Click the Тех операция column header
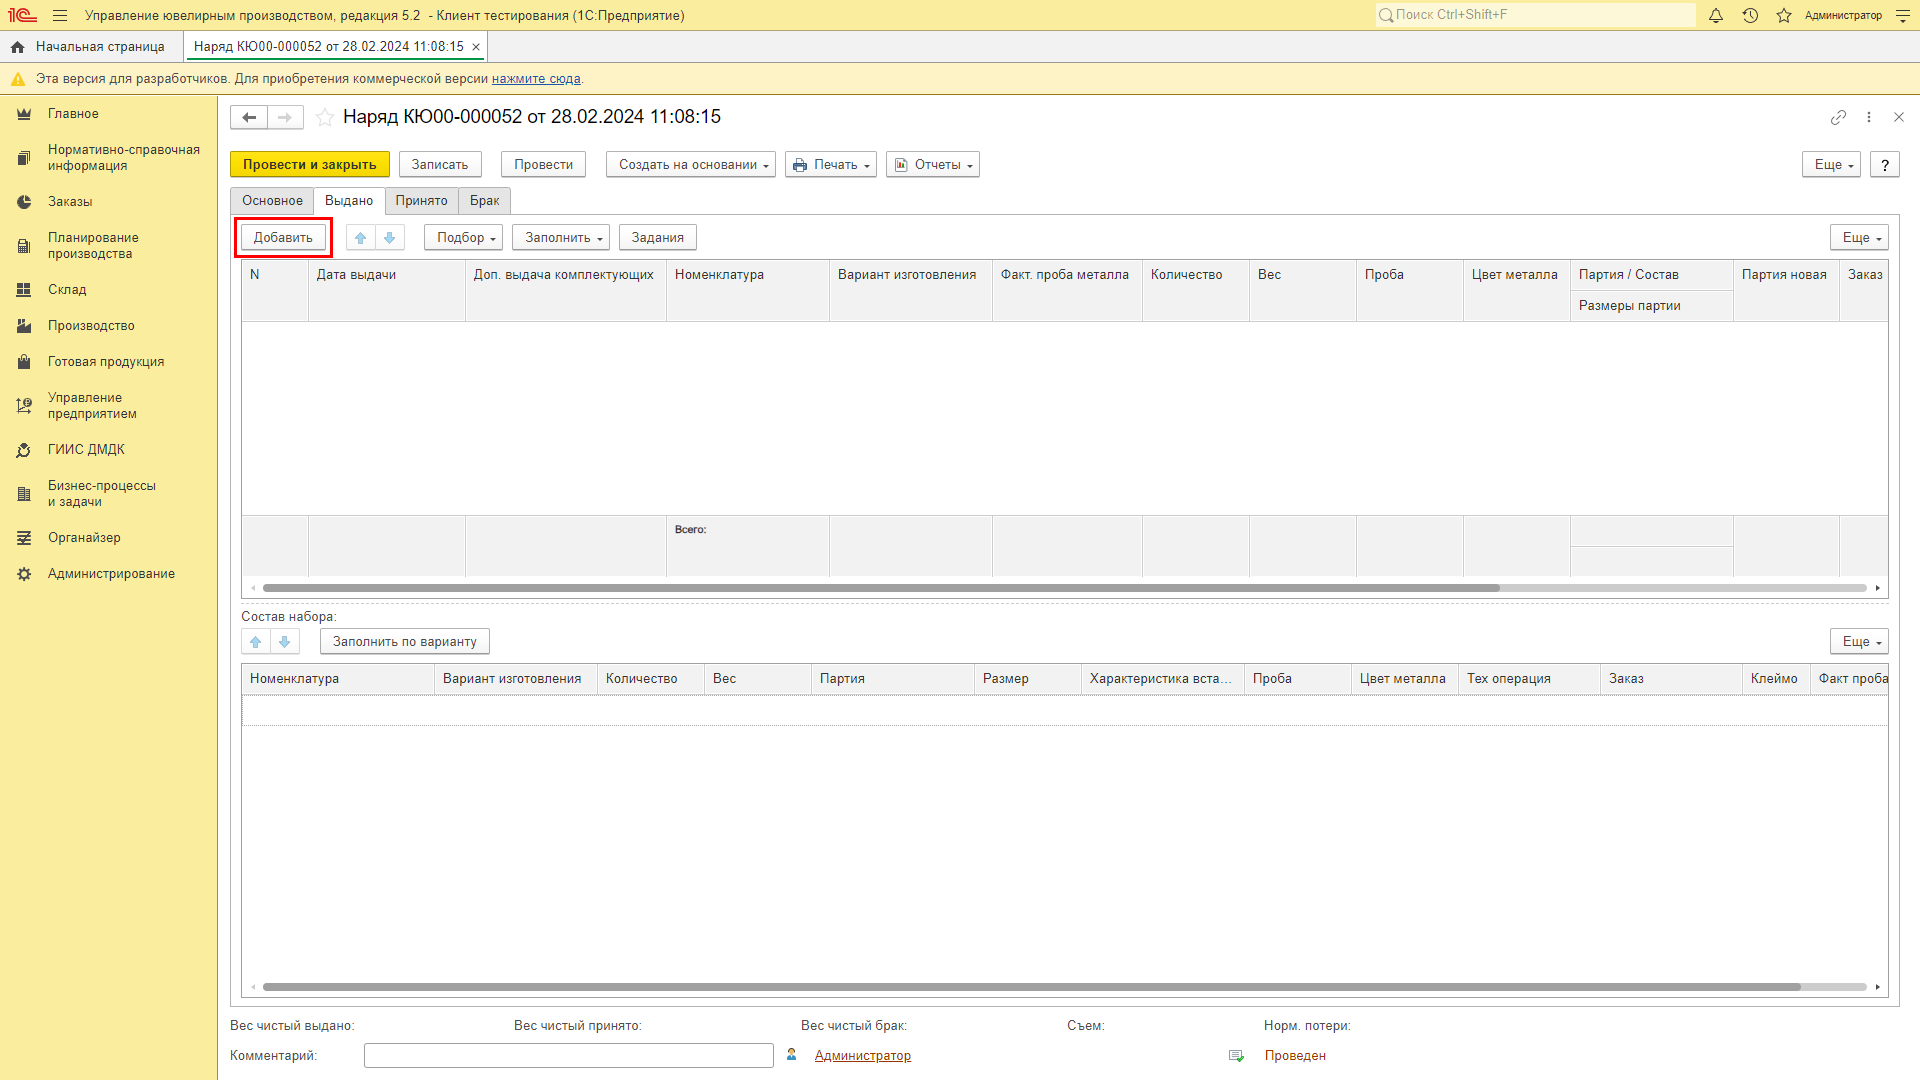 (x=1529, y=679)
